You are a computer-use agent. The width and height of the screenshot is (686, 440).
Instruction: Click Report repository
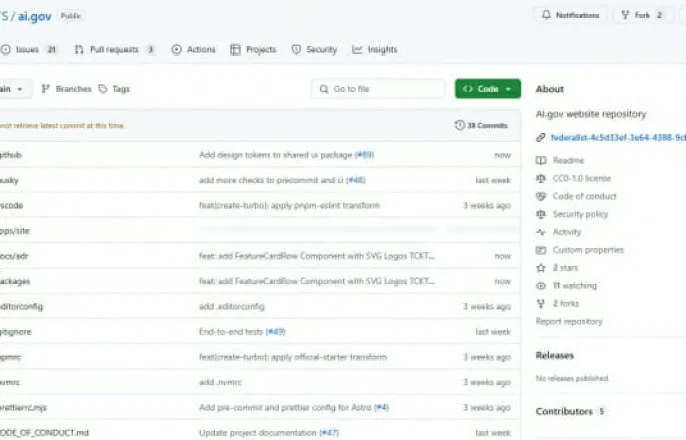(569, 321)
